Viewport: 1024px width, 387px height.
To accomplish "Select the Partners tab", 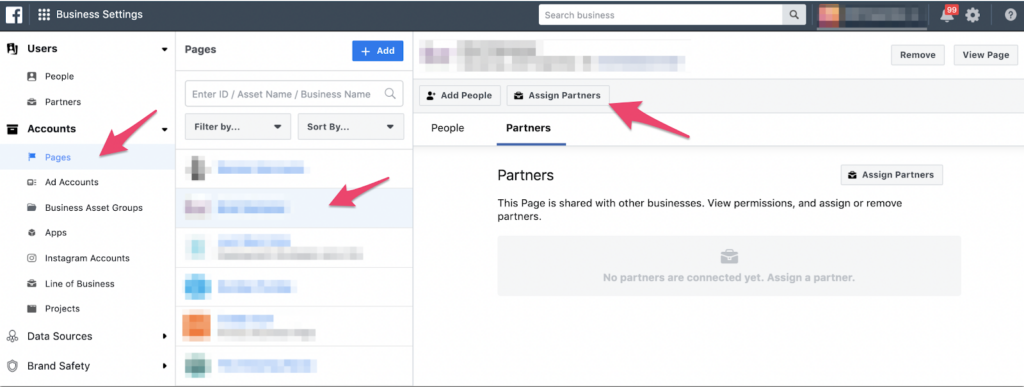I will pyautogui.click(x=528, y=128).
